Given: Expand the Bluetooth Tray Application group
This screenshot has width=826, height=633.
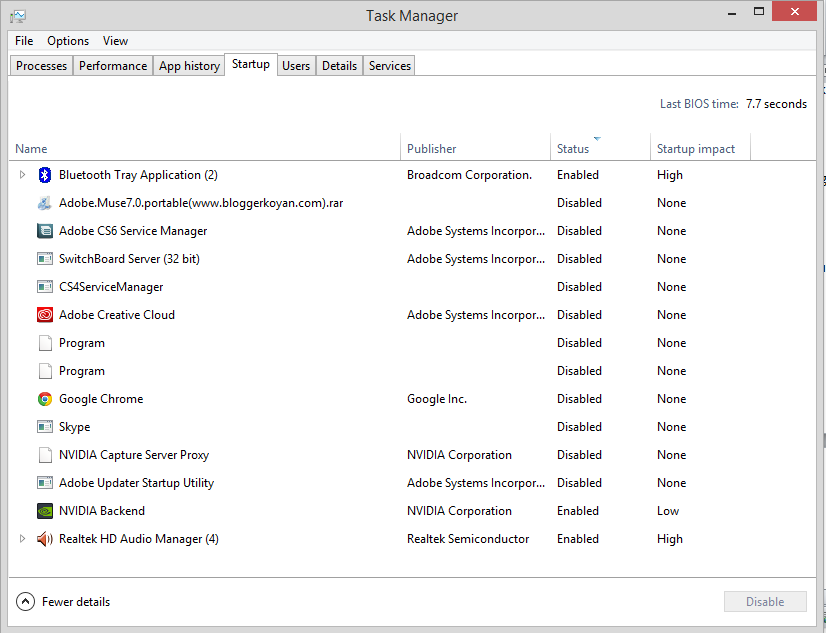Looking at the screenshot, I should click(x=22, y=175).
